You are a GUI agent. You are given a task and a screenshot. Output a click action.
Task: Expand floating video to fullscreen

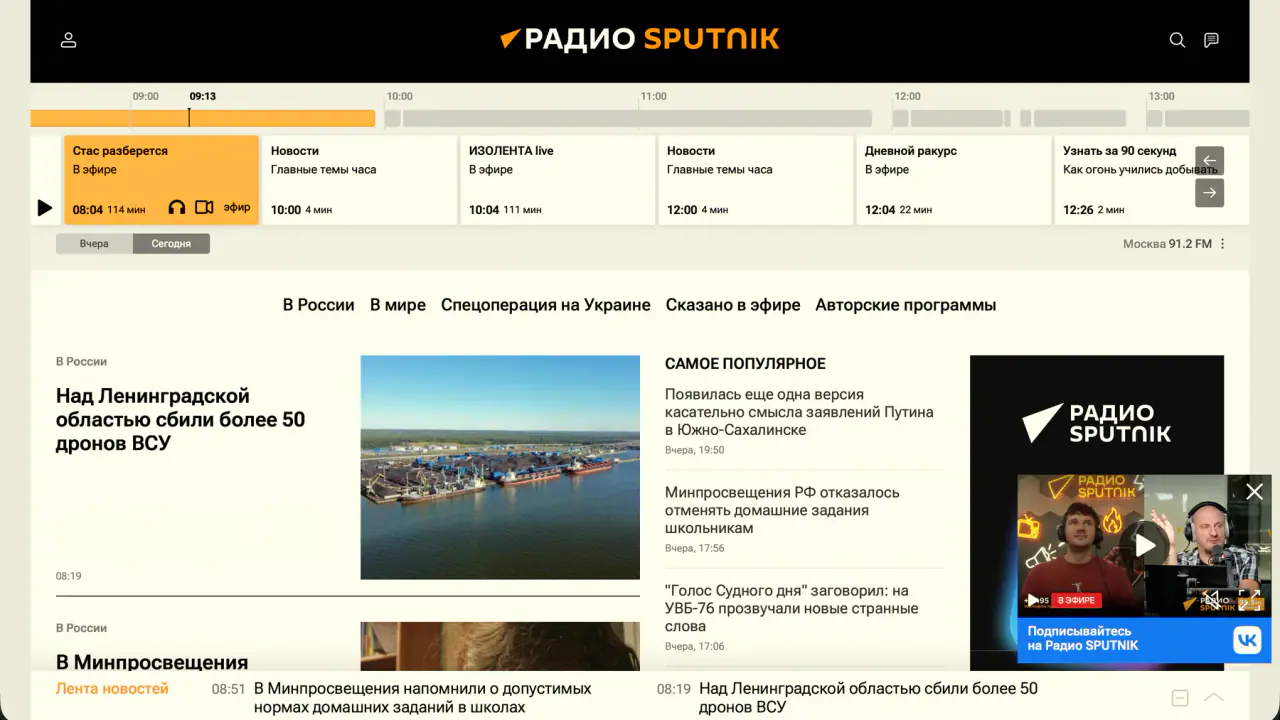coord(1250,599)
